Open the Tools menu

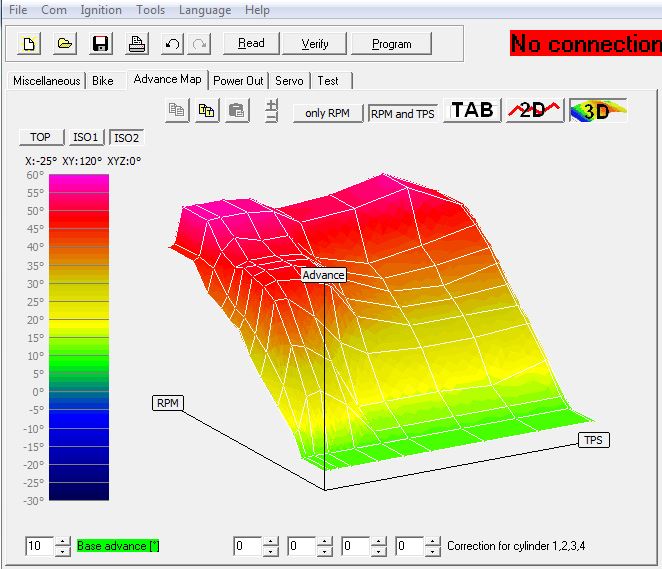150,10
